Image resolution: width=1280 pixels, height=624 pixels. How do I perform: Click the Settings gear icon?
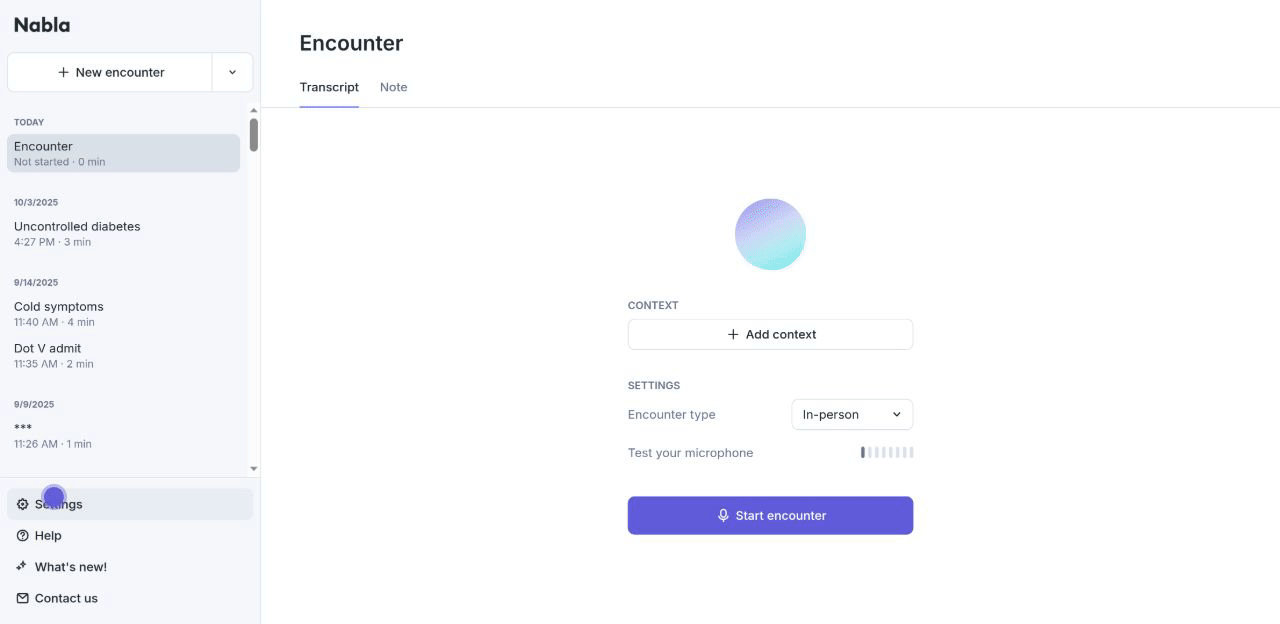[23, 504]
